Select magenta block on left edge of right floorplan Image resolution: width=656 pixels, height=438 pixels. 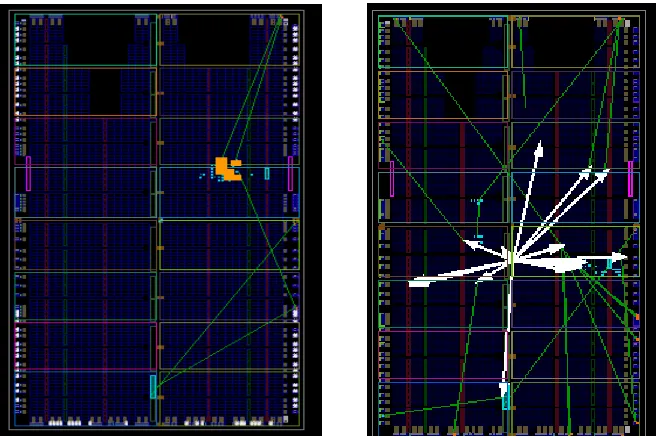tap(392, 179)
